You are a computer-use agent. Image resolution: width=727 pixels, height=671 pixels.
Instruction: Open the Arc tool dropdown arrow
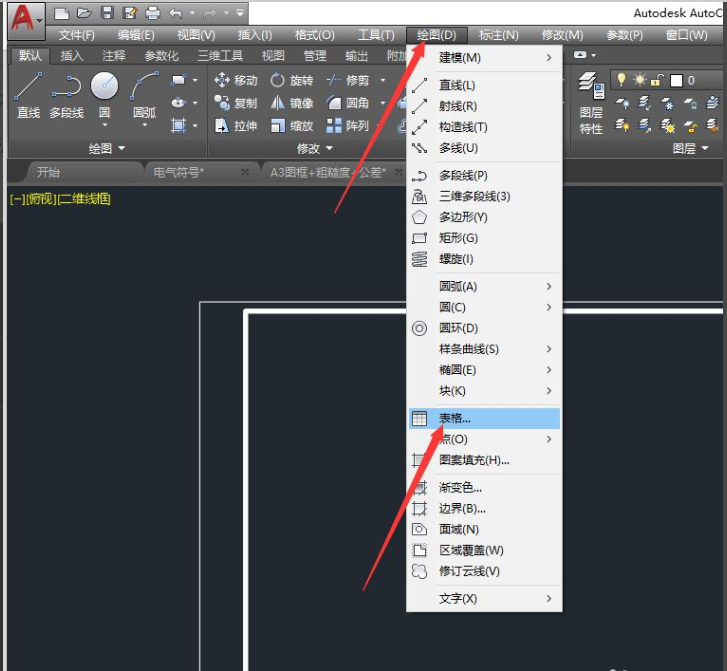point(144,125)
